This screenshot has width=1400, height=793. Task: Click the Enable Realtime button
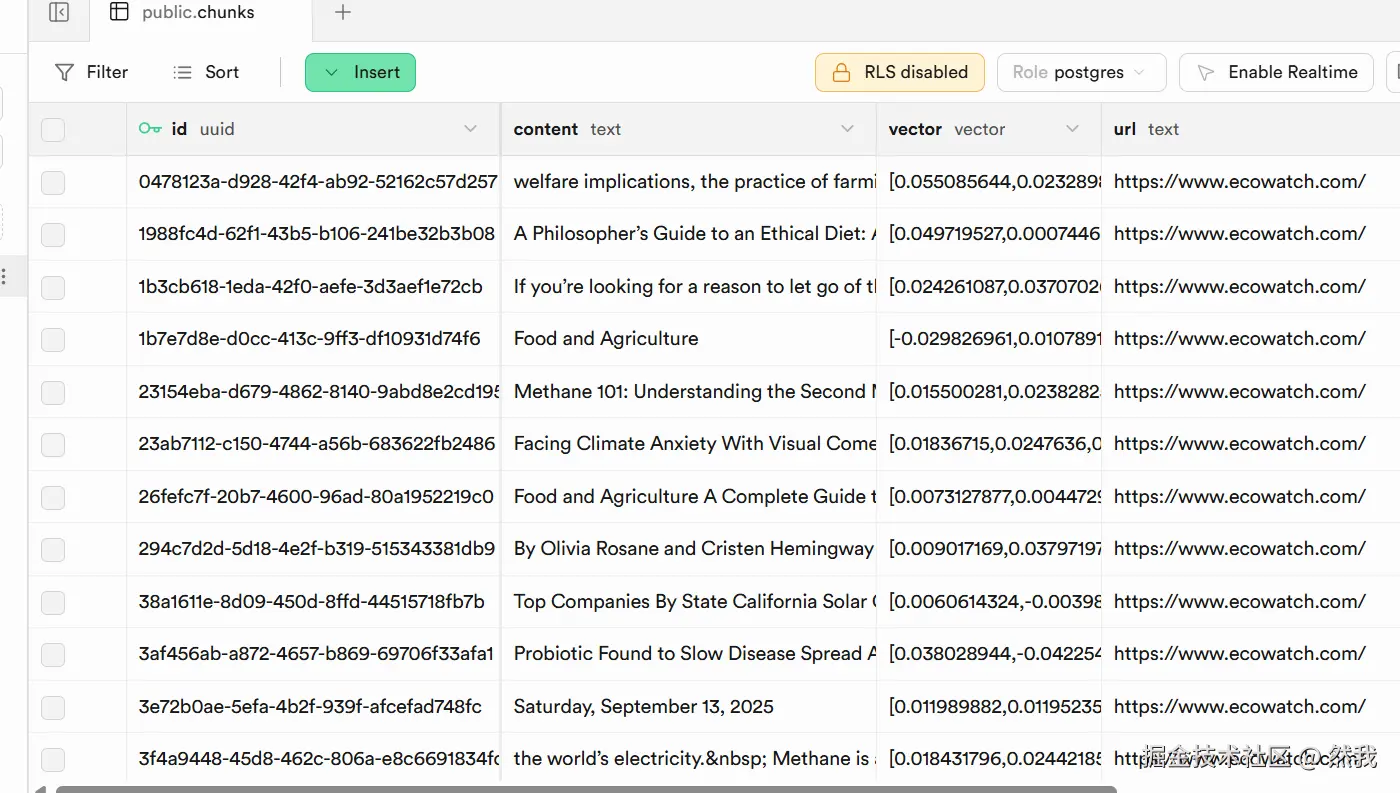pyautogui.click(x=1278, y=72)
